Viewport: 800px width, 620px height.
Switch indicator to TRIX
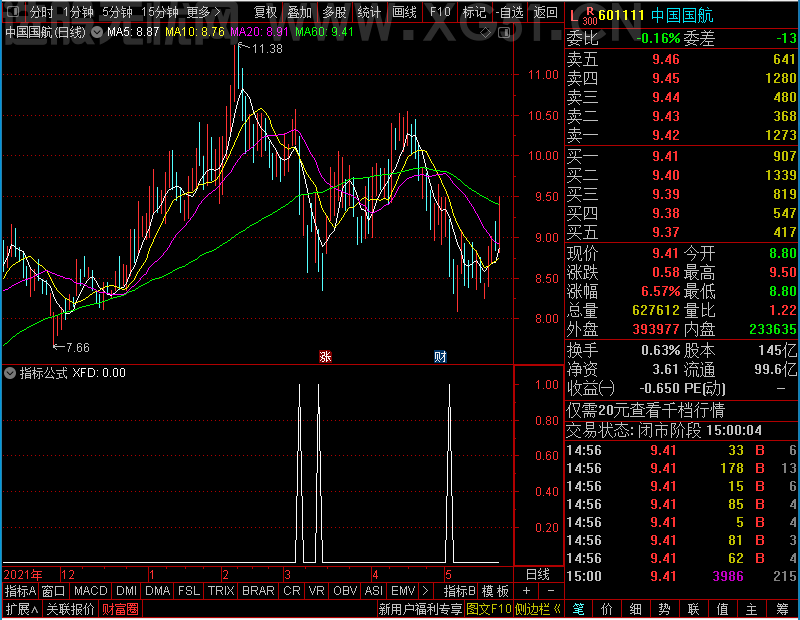pyautogui.click(x=221, y=591)
